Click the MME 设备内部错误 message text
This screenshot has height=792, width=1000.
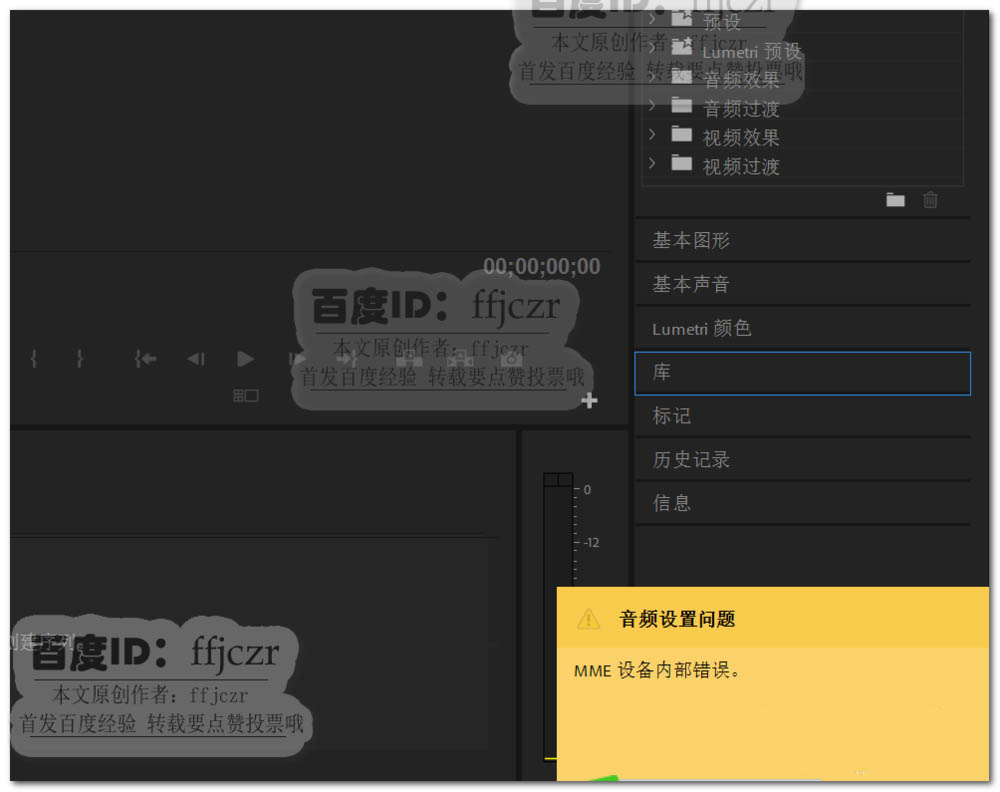657,670
